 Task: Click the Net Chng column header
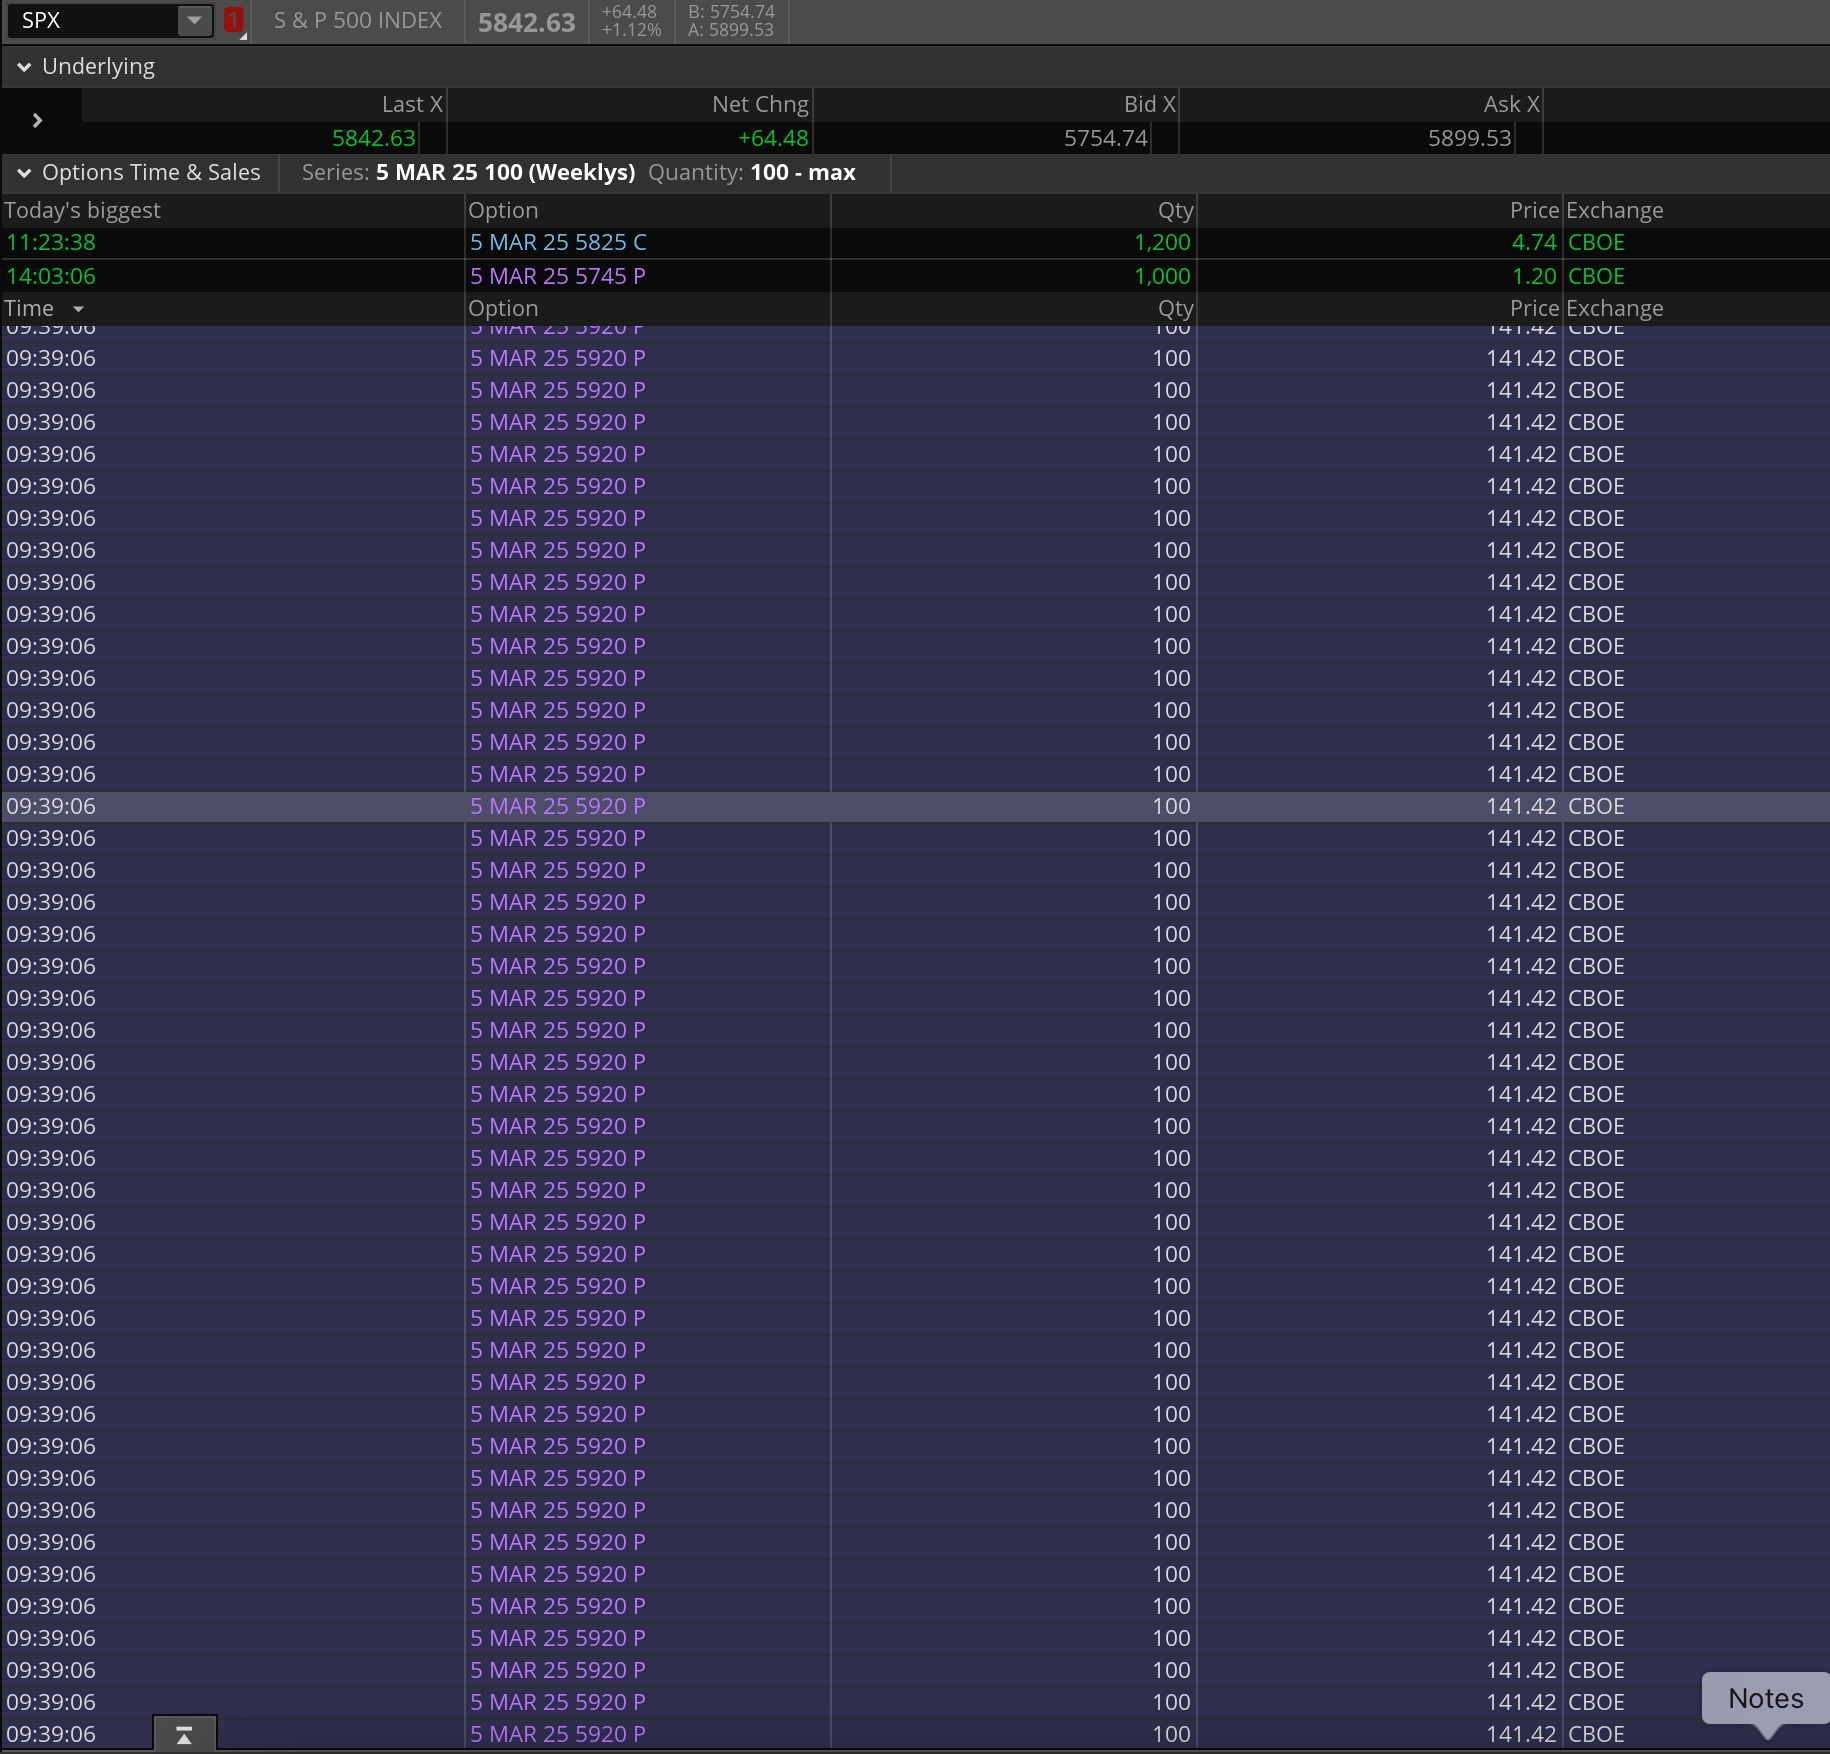760,104
